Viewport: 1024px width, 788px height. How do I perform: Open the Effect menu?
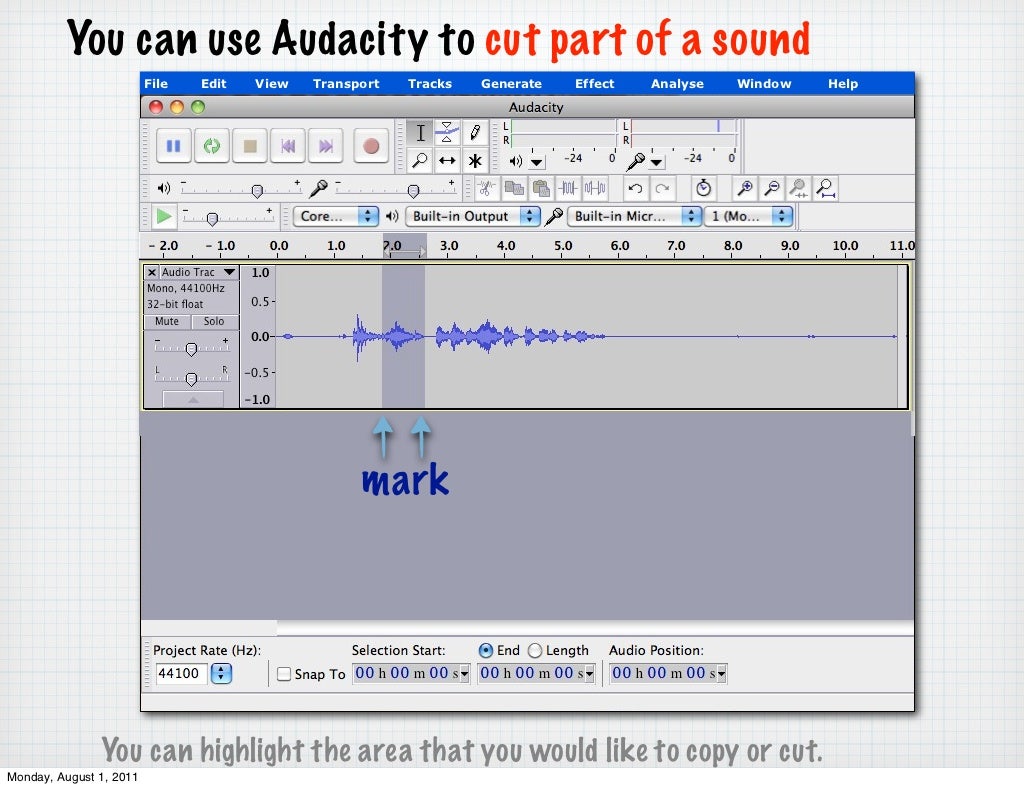pyautogui.click(x=594, y=84)
